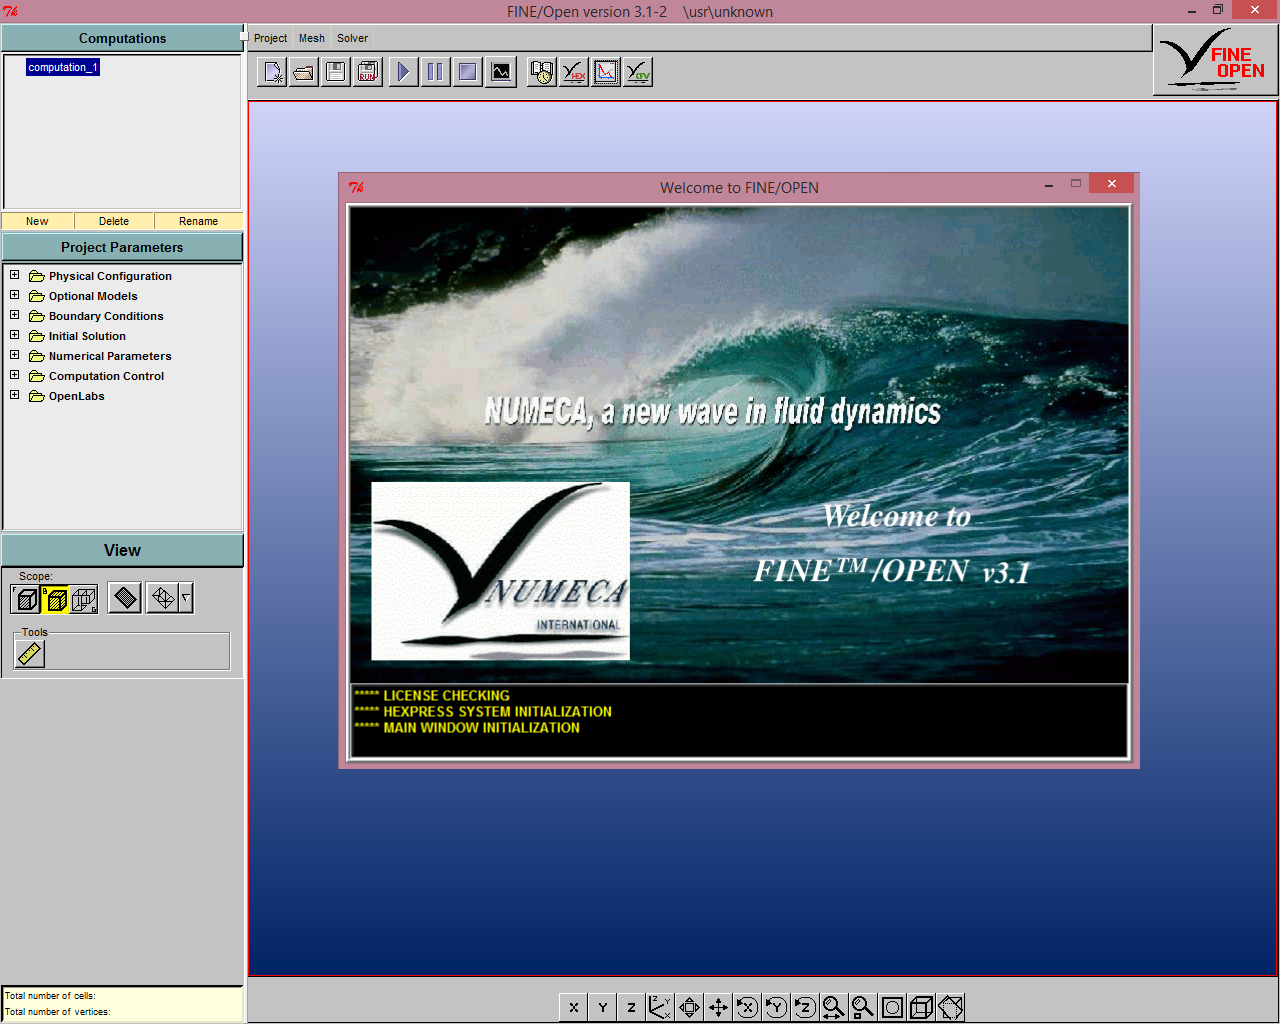Click Total number of cells status text

50,996
